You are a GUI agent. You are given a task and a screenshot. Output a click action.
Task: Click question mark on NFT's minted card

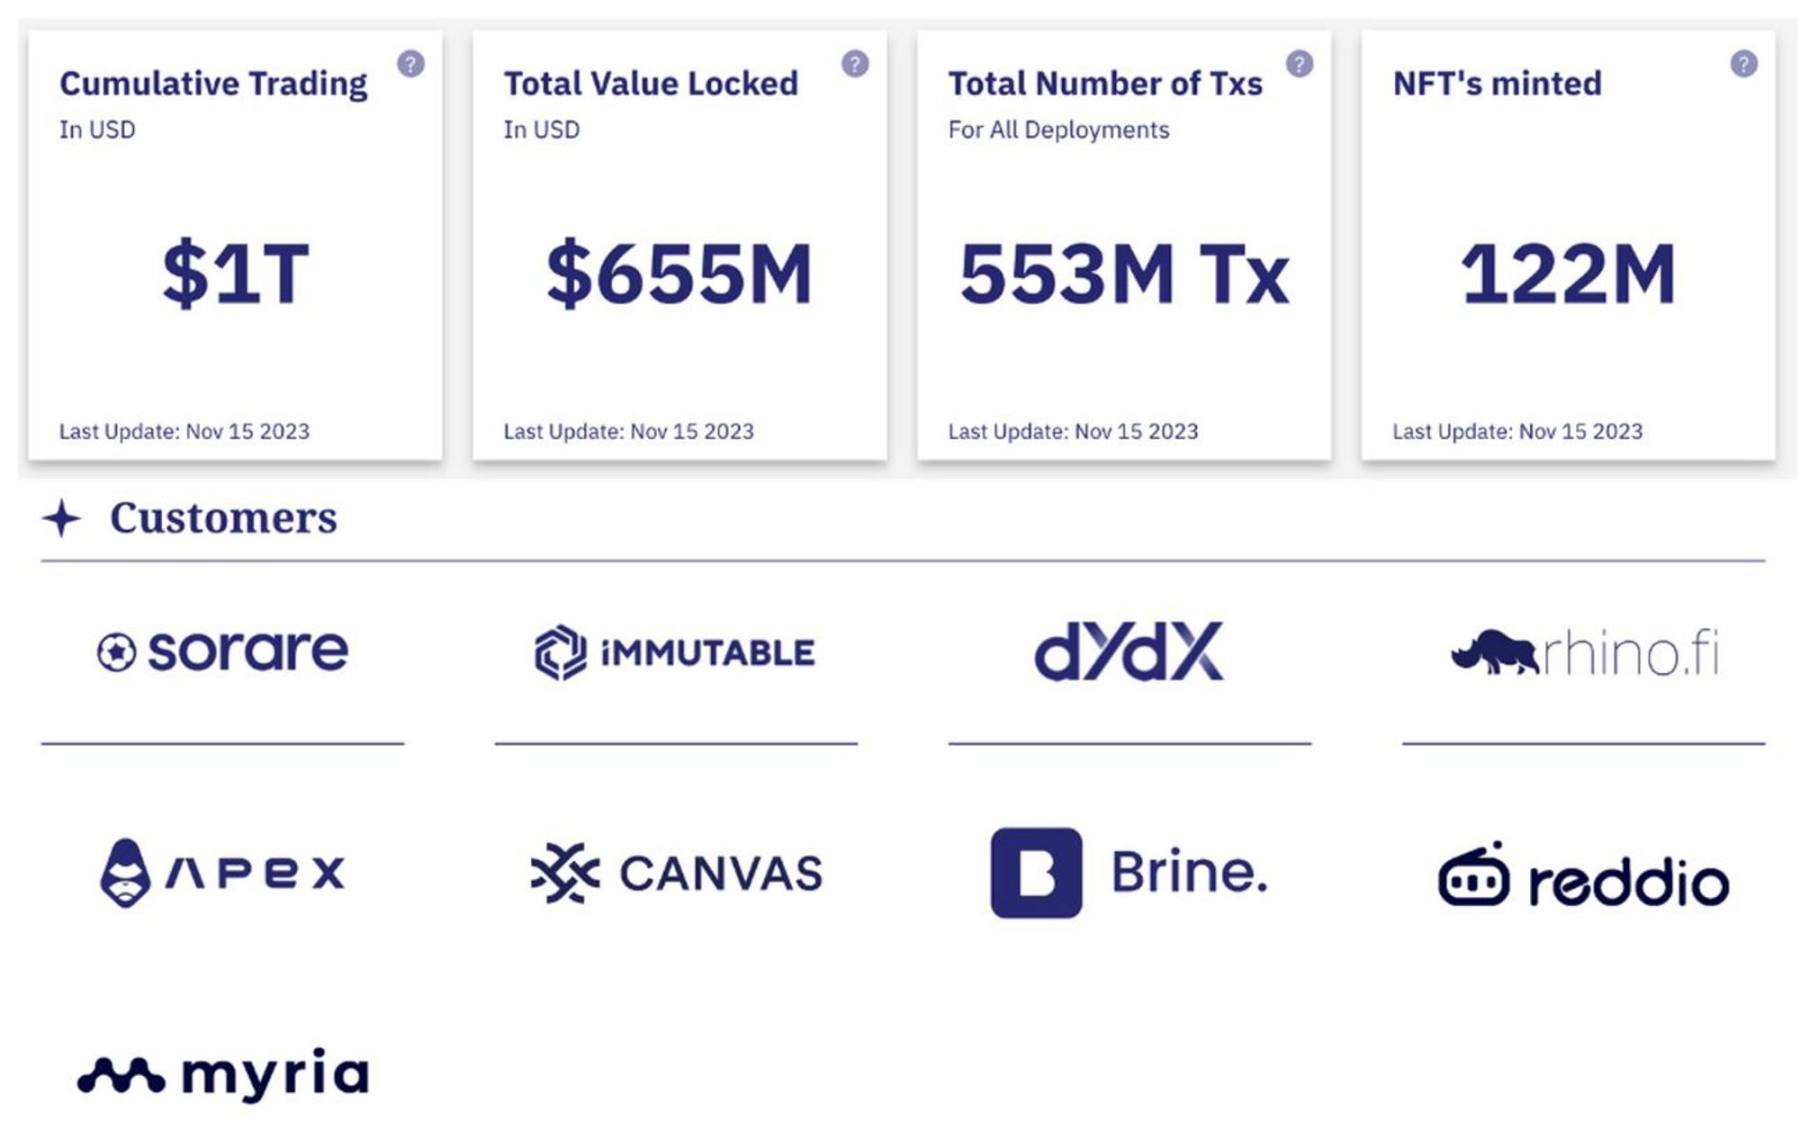(x=1744, y=64)
